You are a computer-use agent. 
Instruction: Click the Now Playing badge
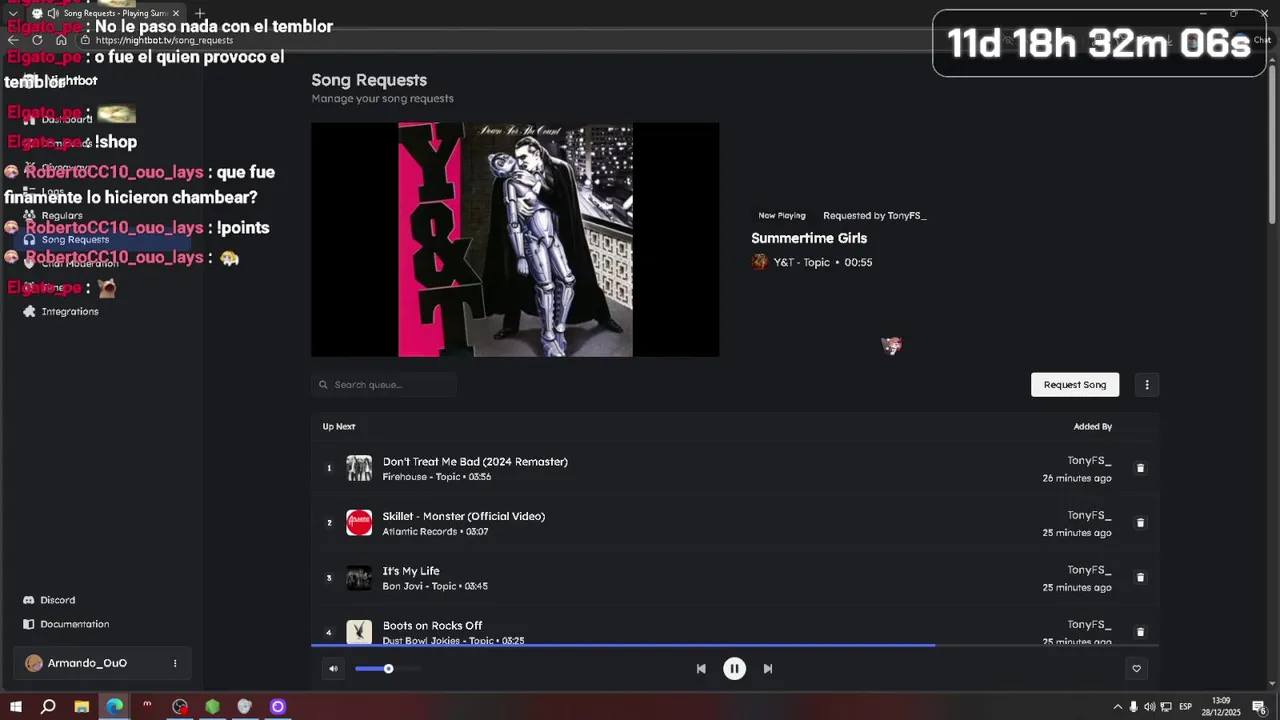point(782,216)
